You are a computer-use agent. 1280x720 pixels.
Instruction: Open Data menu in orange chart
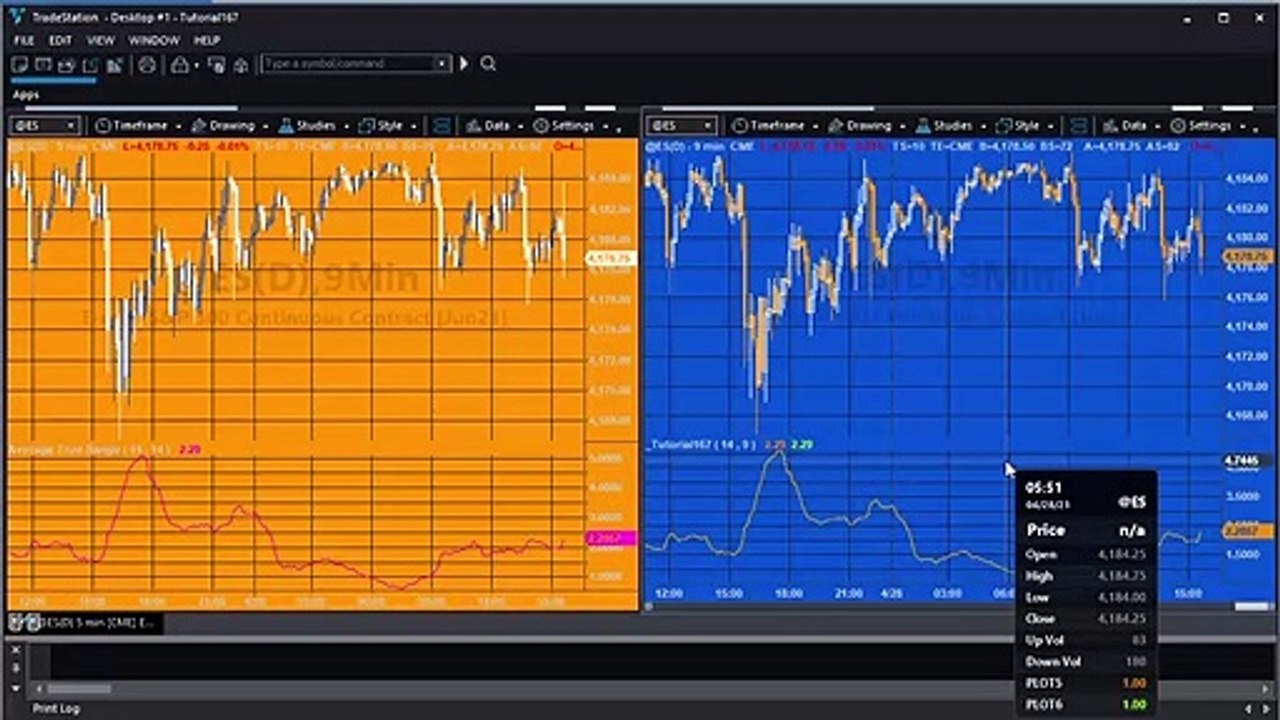tap(497, 126)
